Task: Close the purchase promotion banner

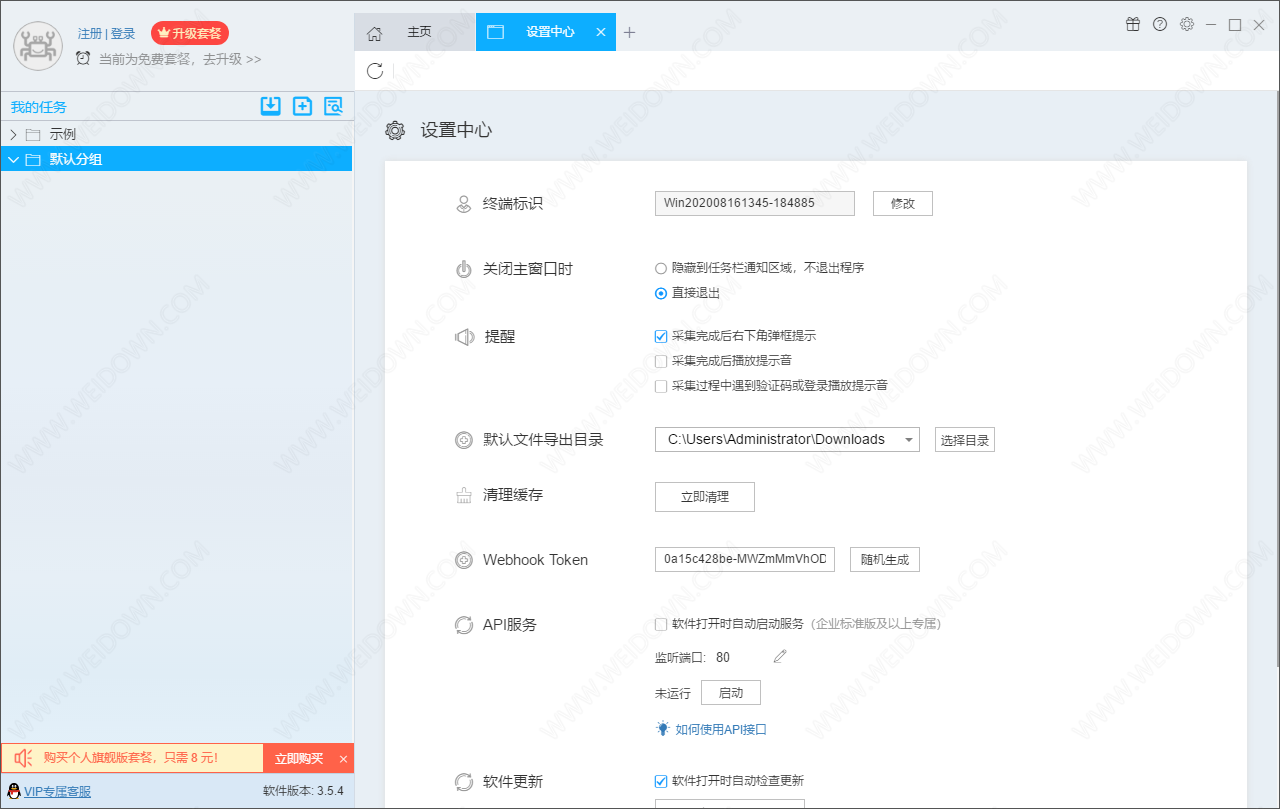Action: (343, 759)
